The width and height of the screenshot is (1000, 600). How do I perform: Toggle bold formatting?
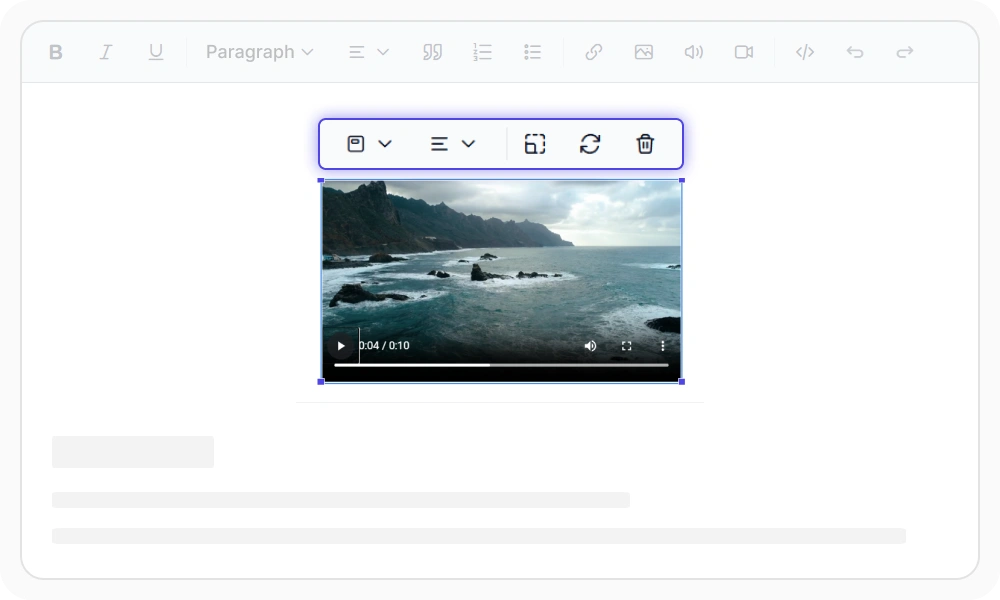coord(55,52)
